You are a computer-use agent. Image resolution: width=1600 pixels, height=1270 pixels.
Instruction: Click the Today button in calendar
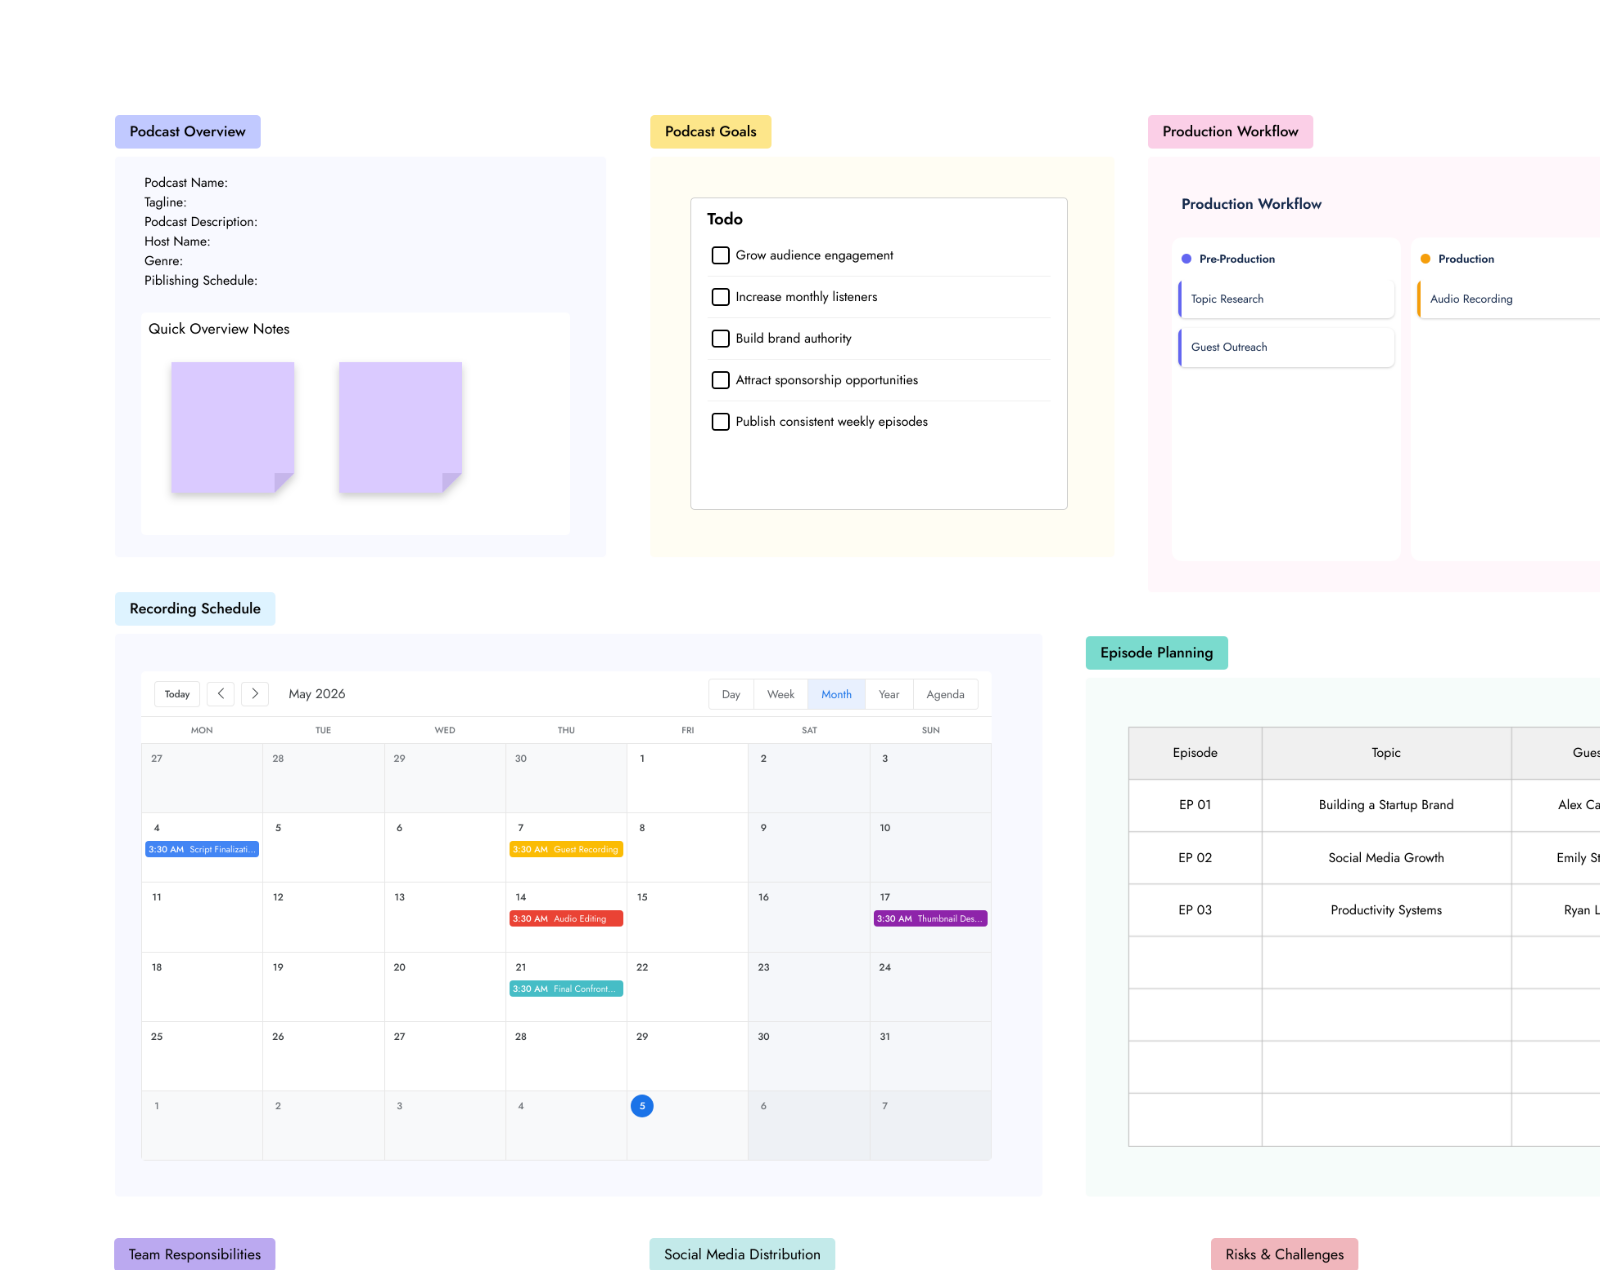(177, 694)
